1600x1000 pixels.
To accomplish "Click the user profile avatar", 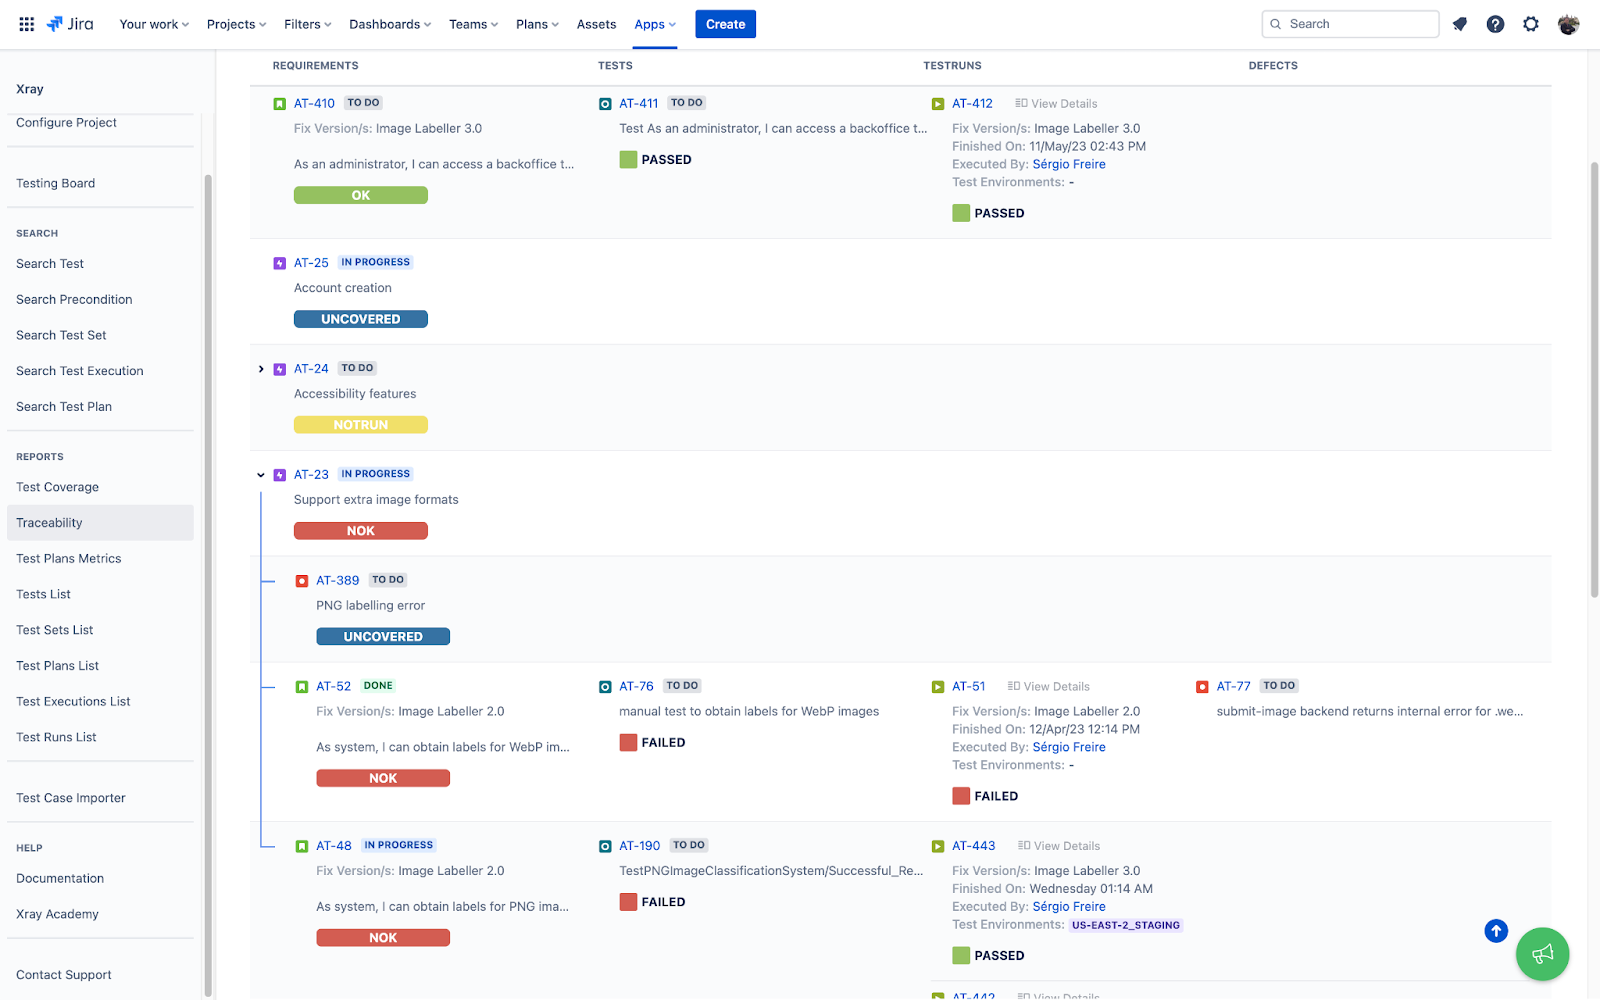I will tap(1568, 24).
